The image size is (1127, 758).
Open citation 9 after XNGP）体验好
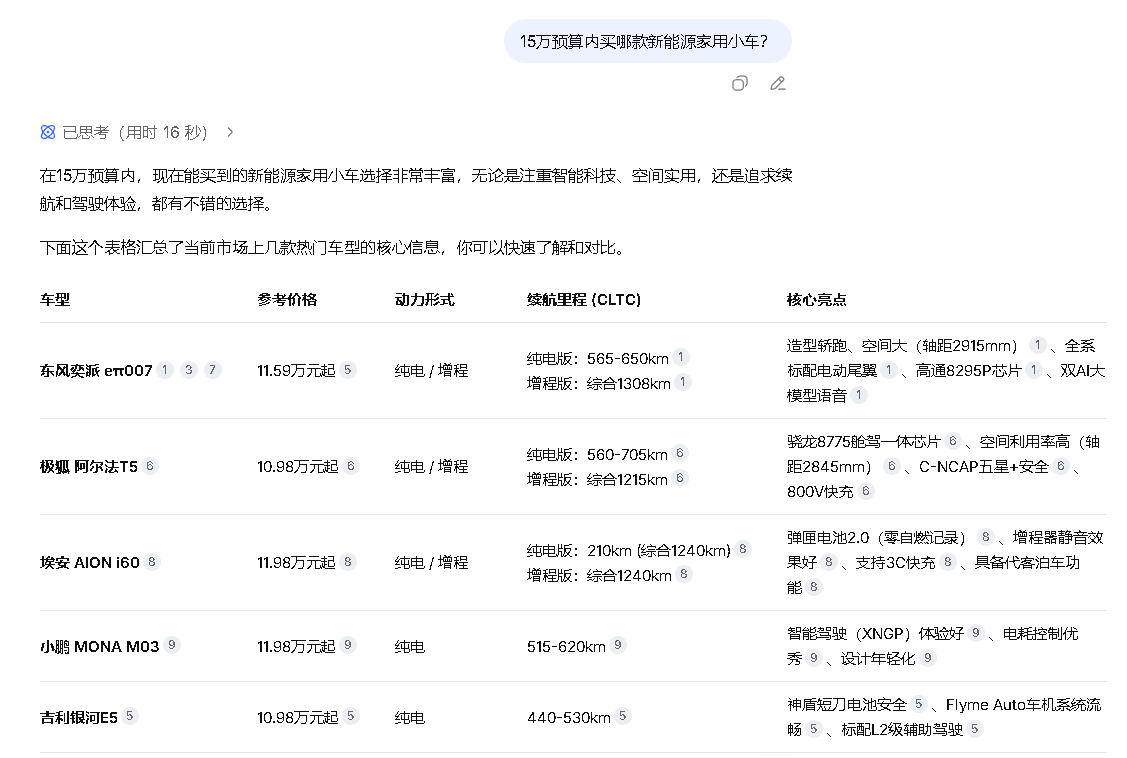[x=976, y=633]
